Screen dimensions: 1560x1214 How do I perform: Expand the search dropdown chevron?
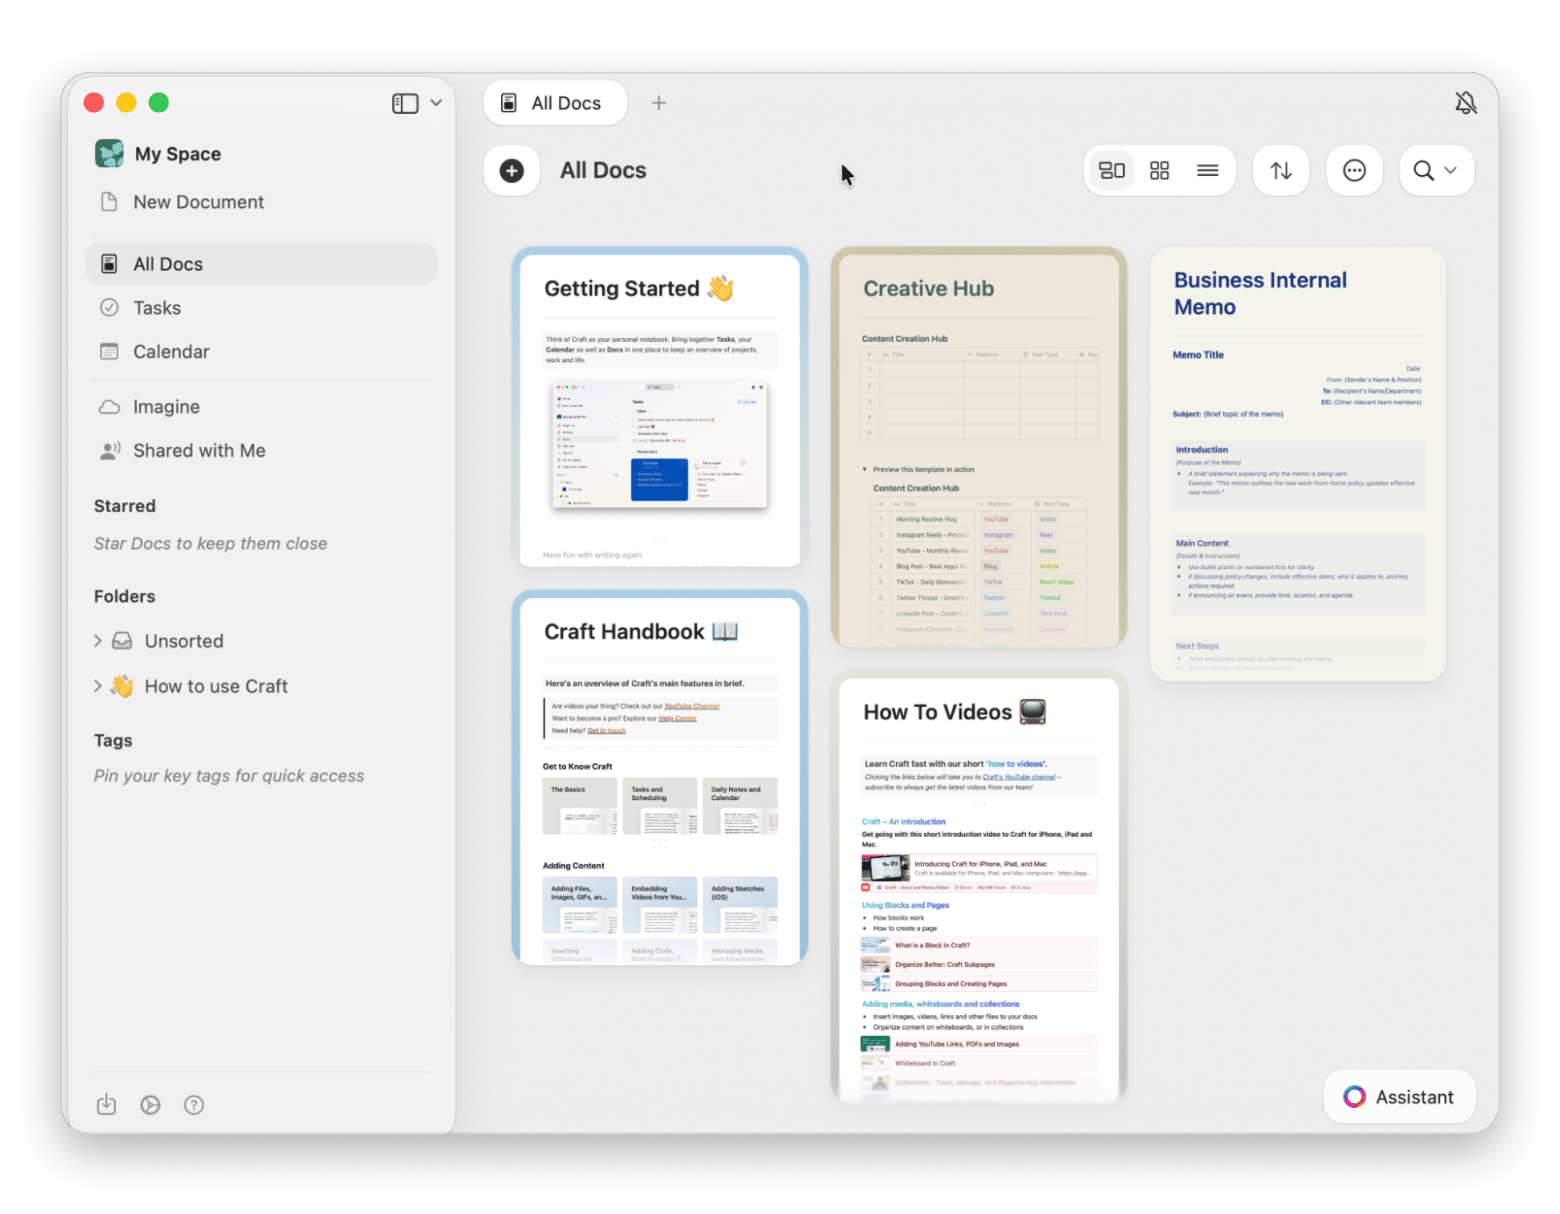1451,170
